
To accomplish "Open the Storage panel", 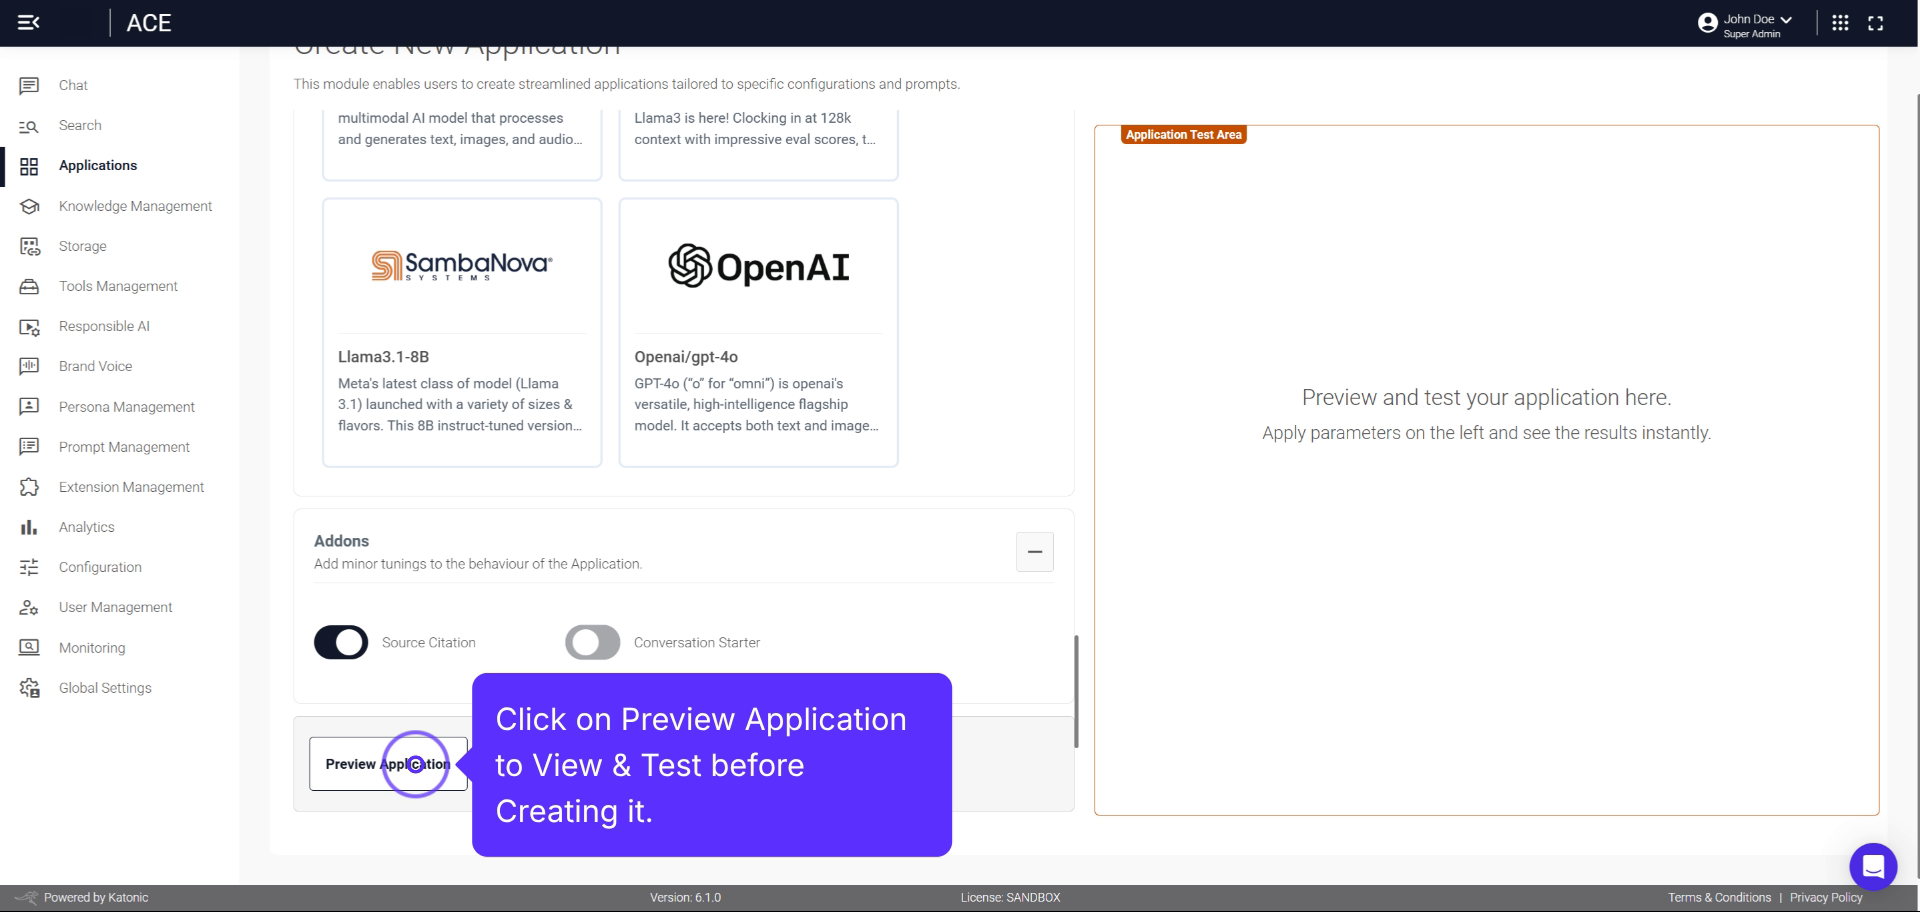I will (x=81, y=246).
